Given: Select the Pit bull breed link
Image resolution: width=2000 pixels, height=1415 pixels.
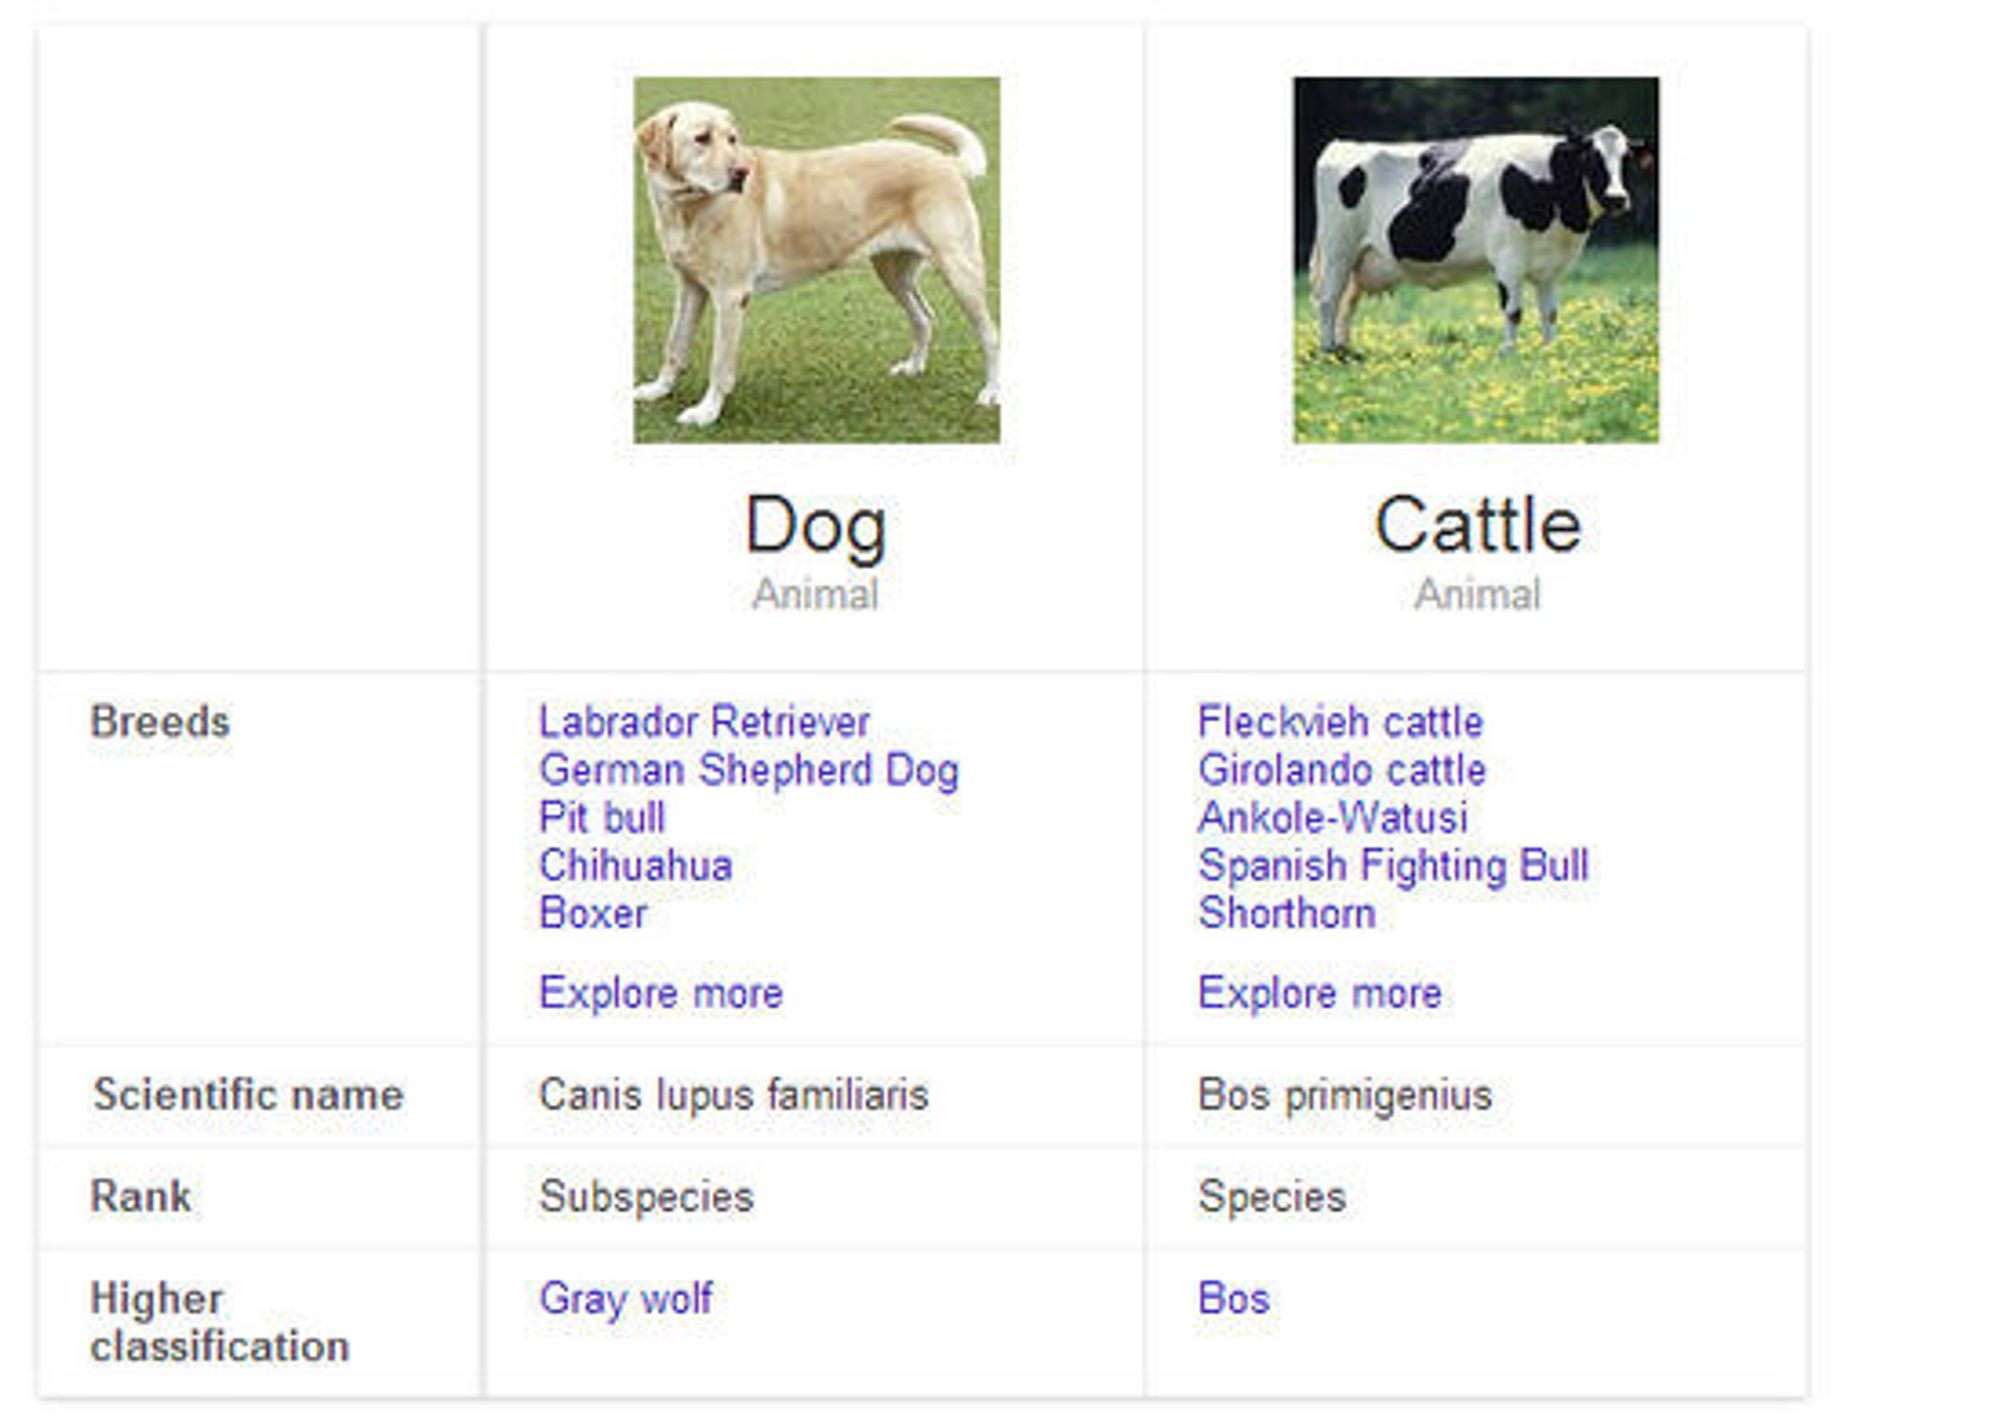Looking at the screenshot, I should pos(602,817).
